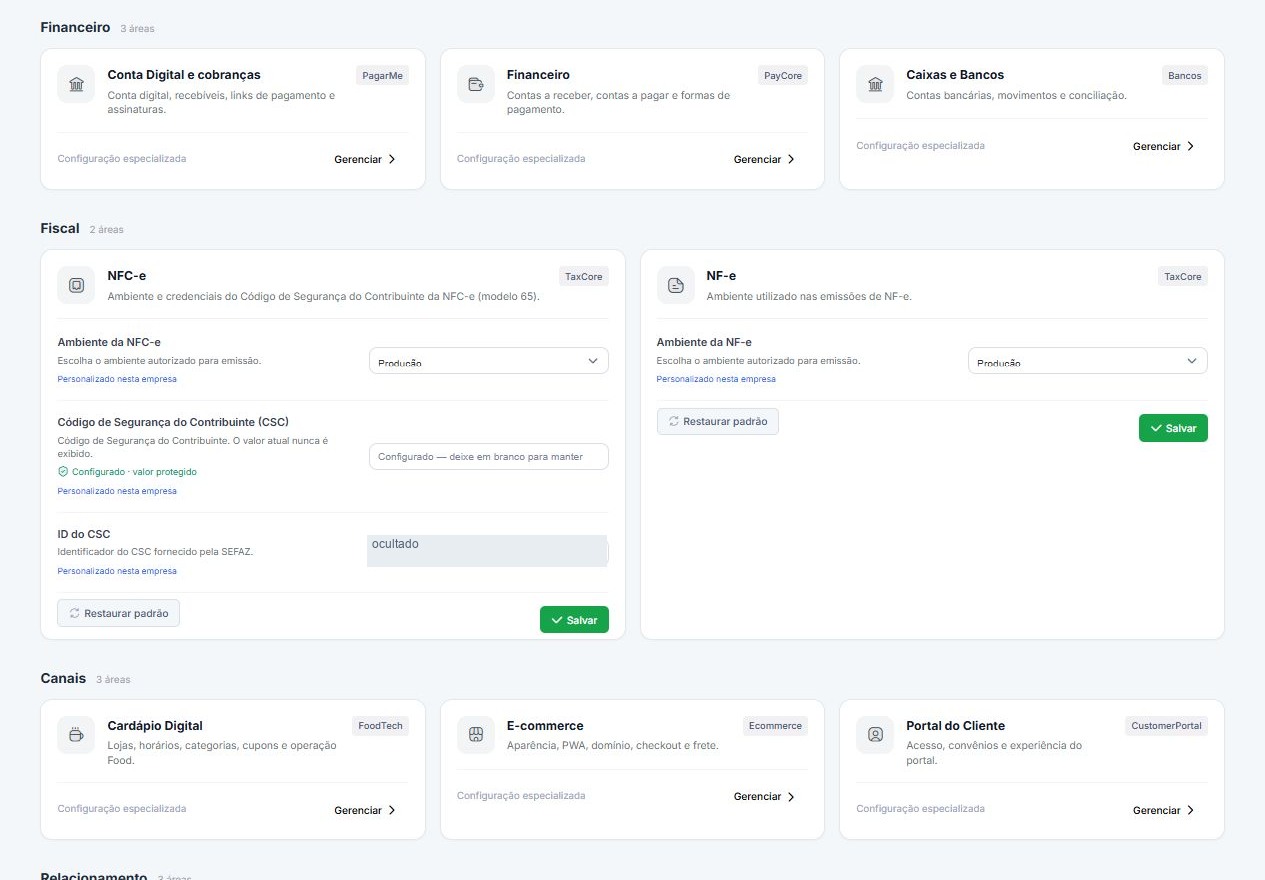The image size is (1265, 880).
Task: Save the NF-e settings
Action: click(x=1173, y=428)
